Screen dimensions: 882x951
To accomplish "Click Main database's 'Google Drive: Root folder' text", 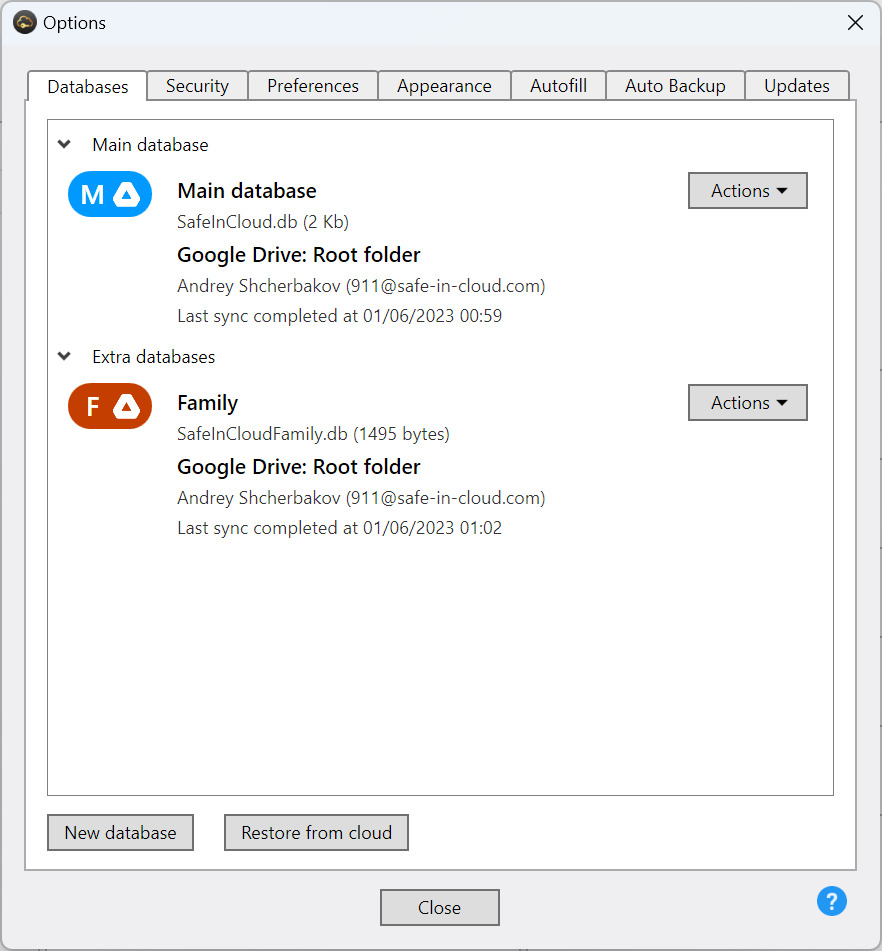I will tap(298, 255).
